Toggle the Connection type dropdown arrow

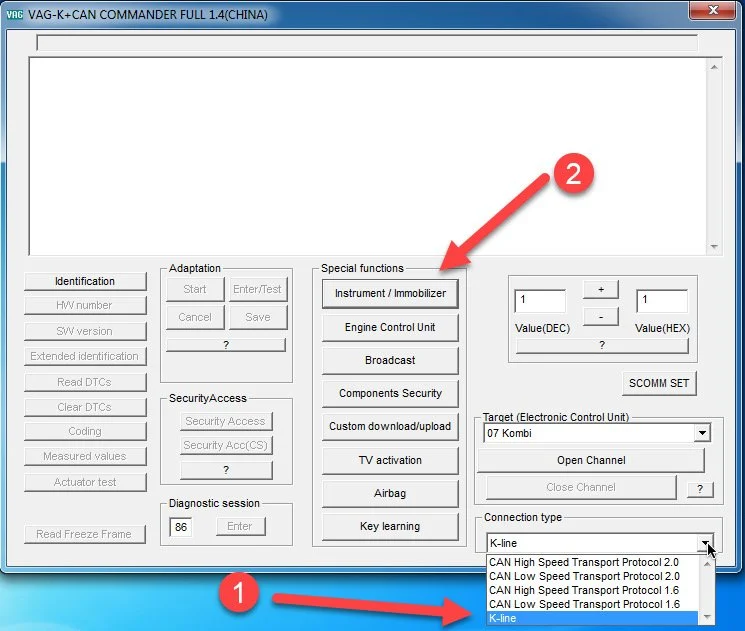pyautogui.click(x=705, y=543)
